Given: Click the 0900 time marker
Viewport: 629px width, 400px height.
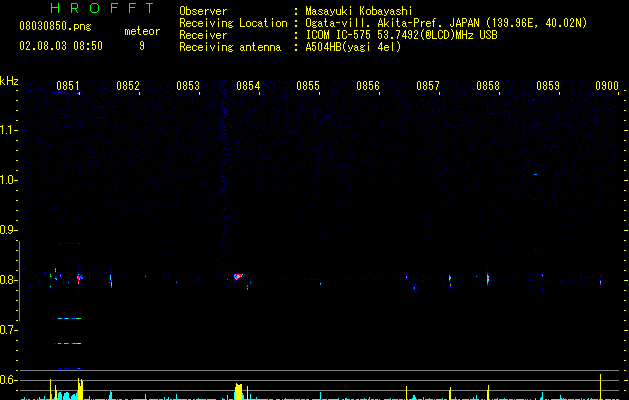Looking at the screenshot, I should point(607,85).
